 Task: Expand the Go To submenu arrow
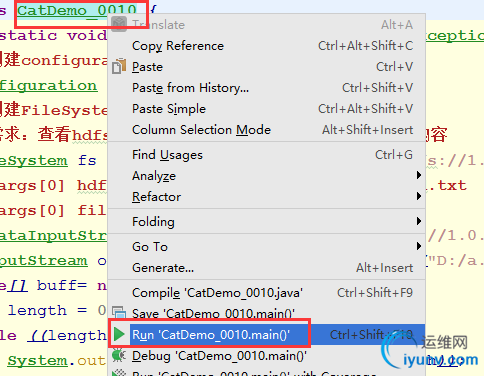point(419,246)
